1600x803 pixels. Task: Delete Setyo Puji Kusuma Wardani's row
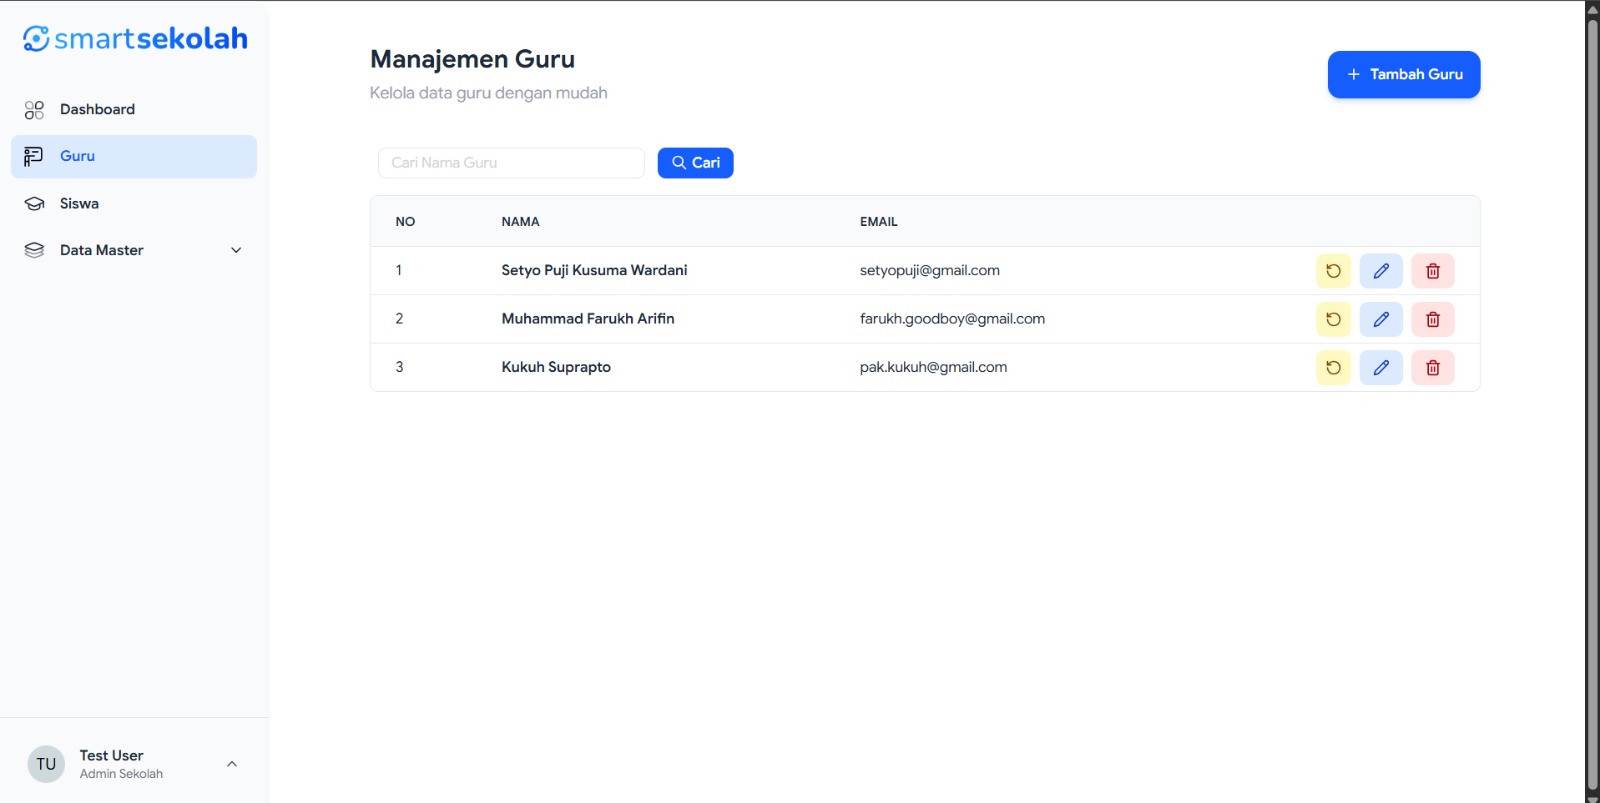point(1432,271)
